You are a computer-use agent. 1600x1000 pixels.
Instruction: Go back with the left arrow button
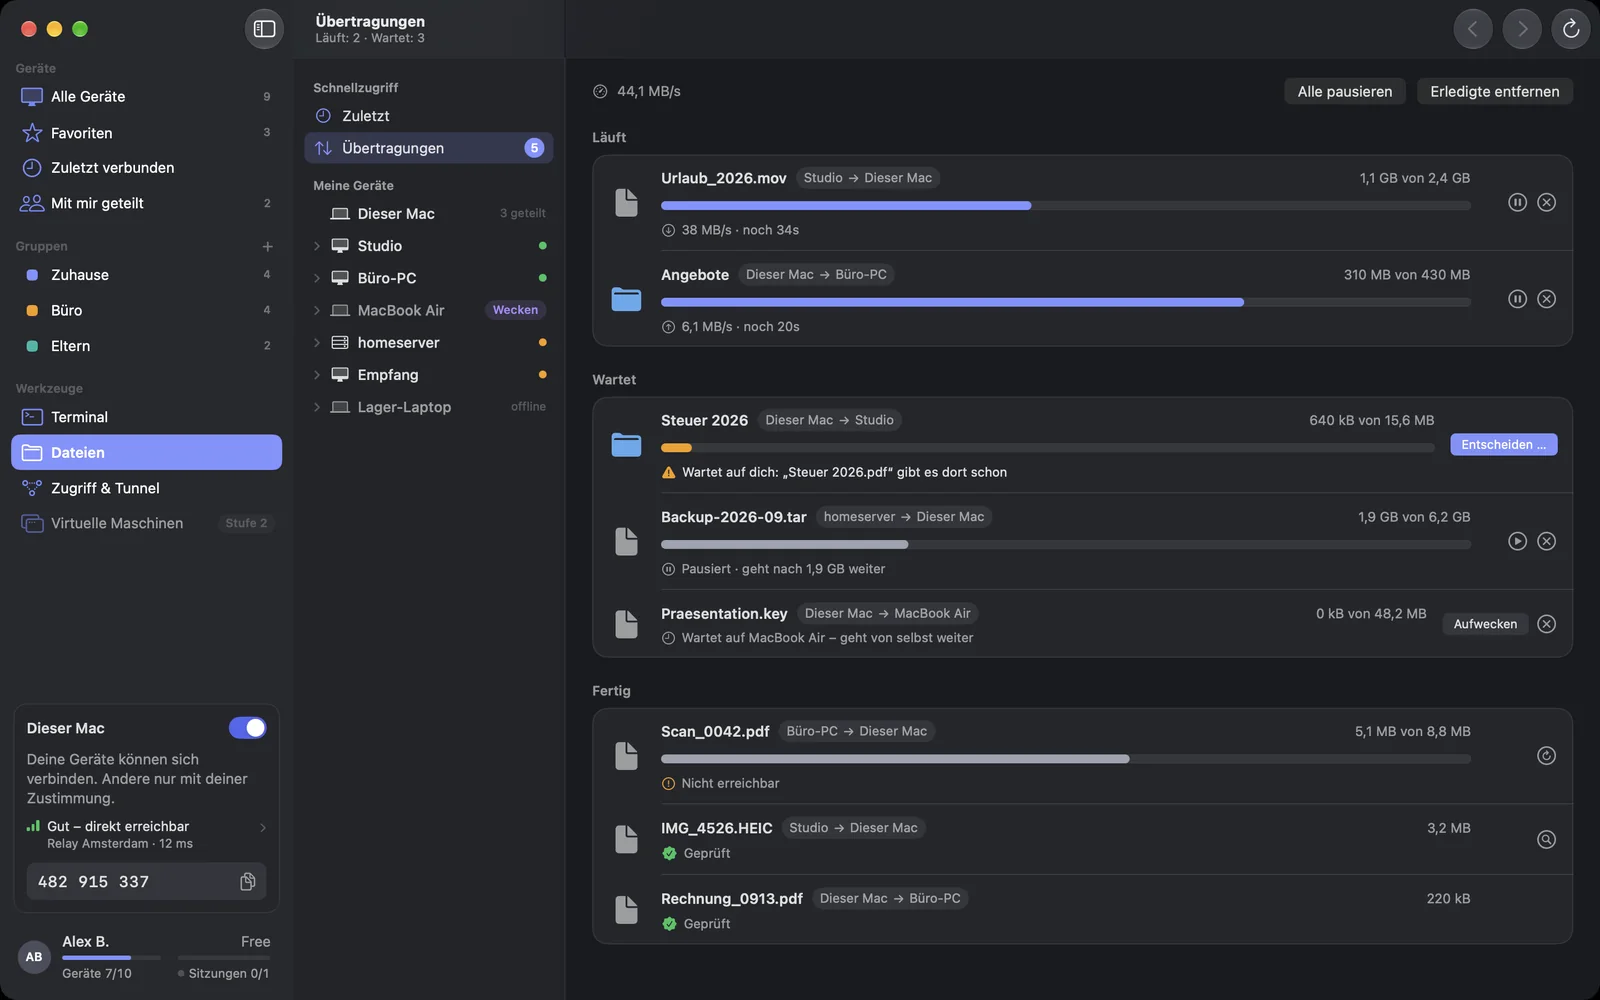[1472, 29]
